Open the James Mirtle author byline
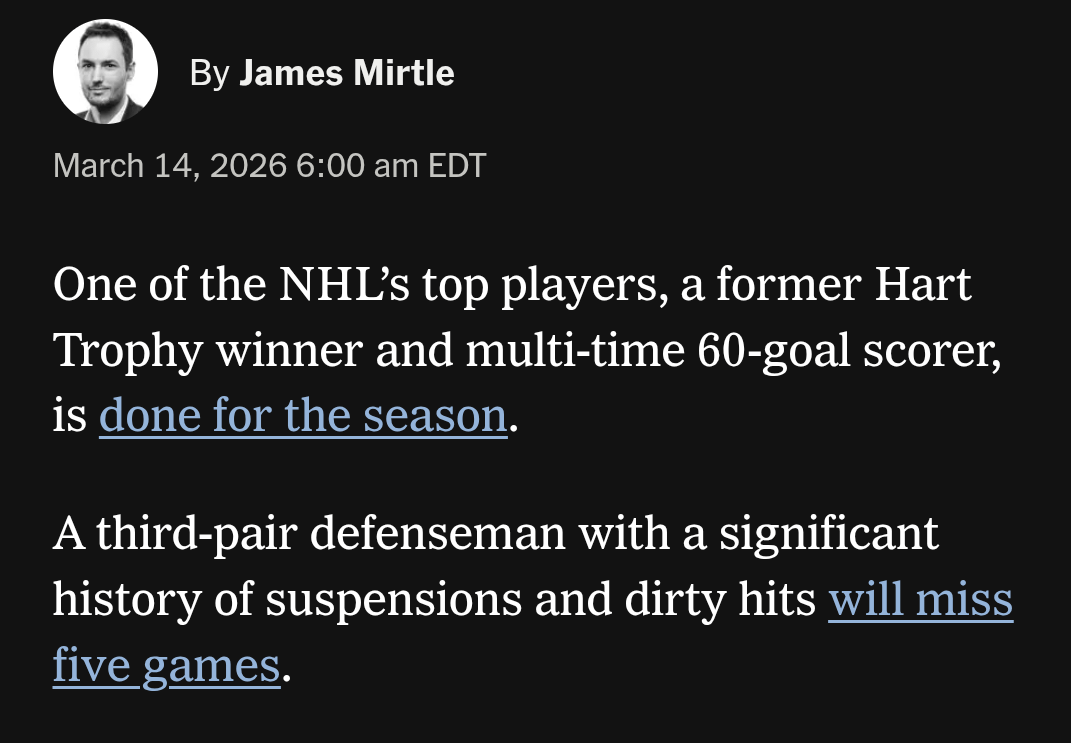 346,73
